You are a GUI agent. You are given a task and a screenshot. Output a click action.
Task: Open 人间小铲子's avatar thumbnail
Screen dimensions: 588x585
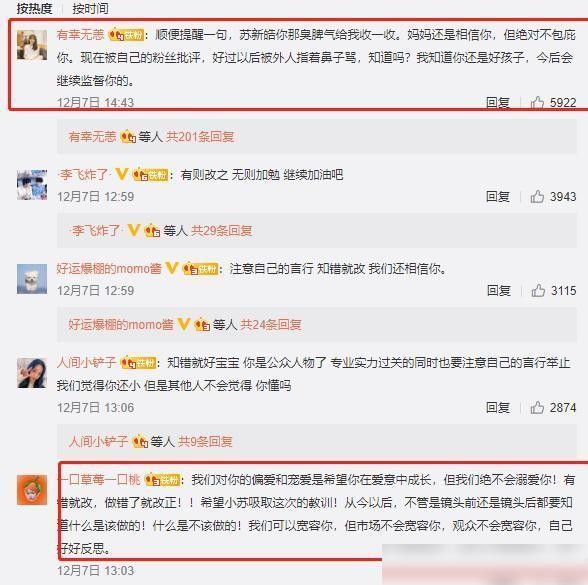tap(32, 373)
